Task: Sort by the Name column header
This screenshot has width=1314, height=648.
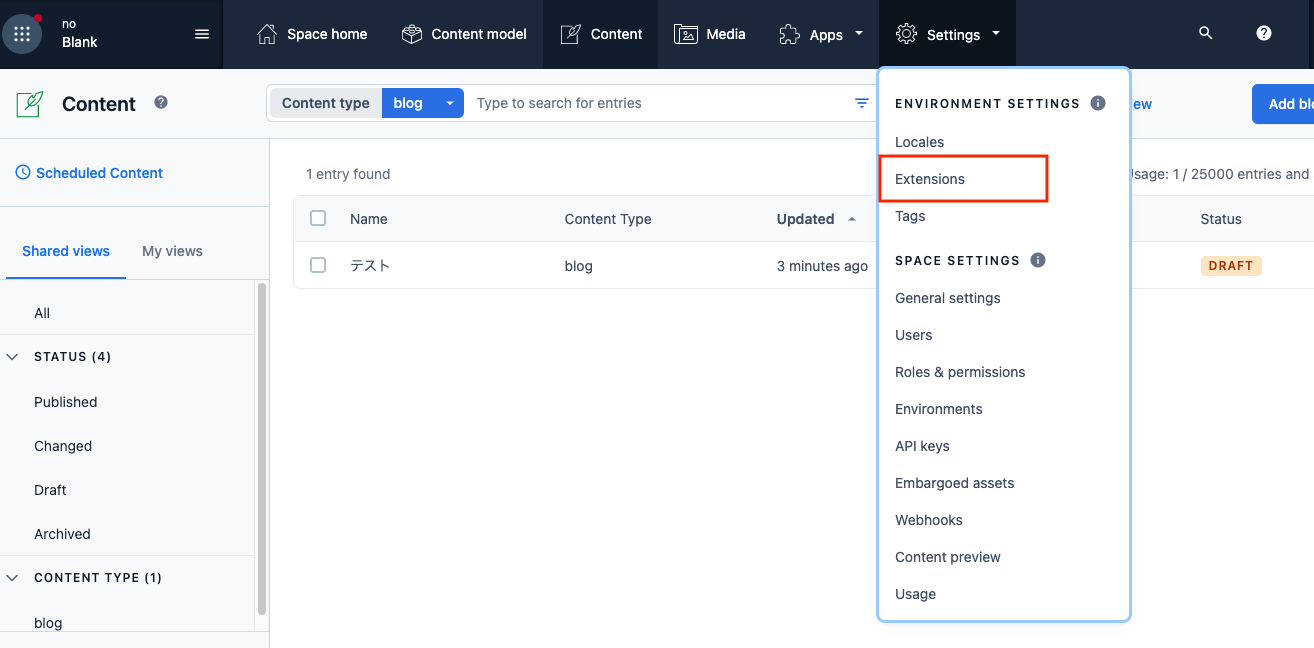Action: (369, 219)
